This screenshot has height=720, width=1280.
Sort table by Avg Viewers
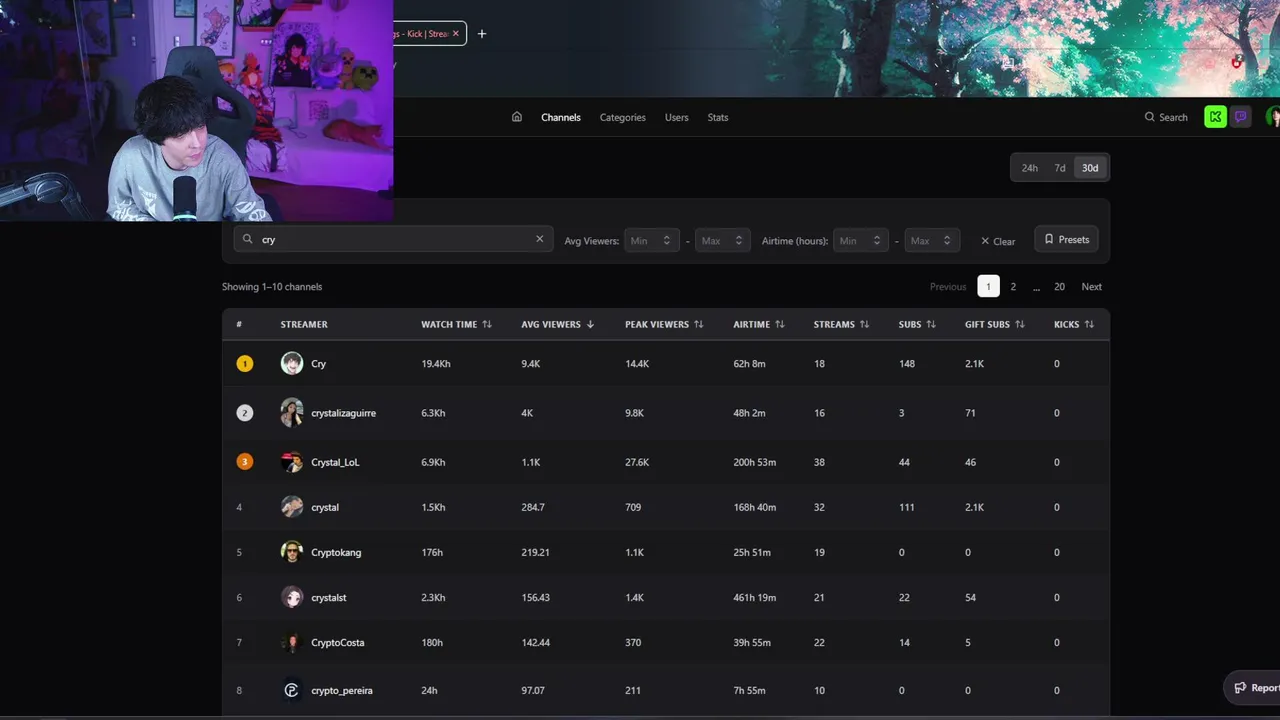point(558,324)
